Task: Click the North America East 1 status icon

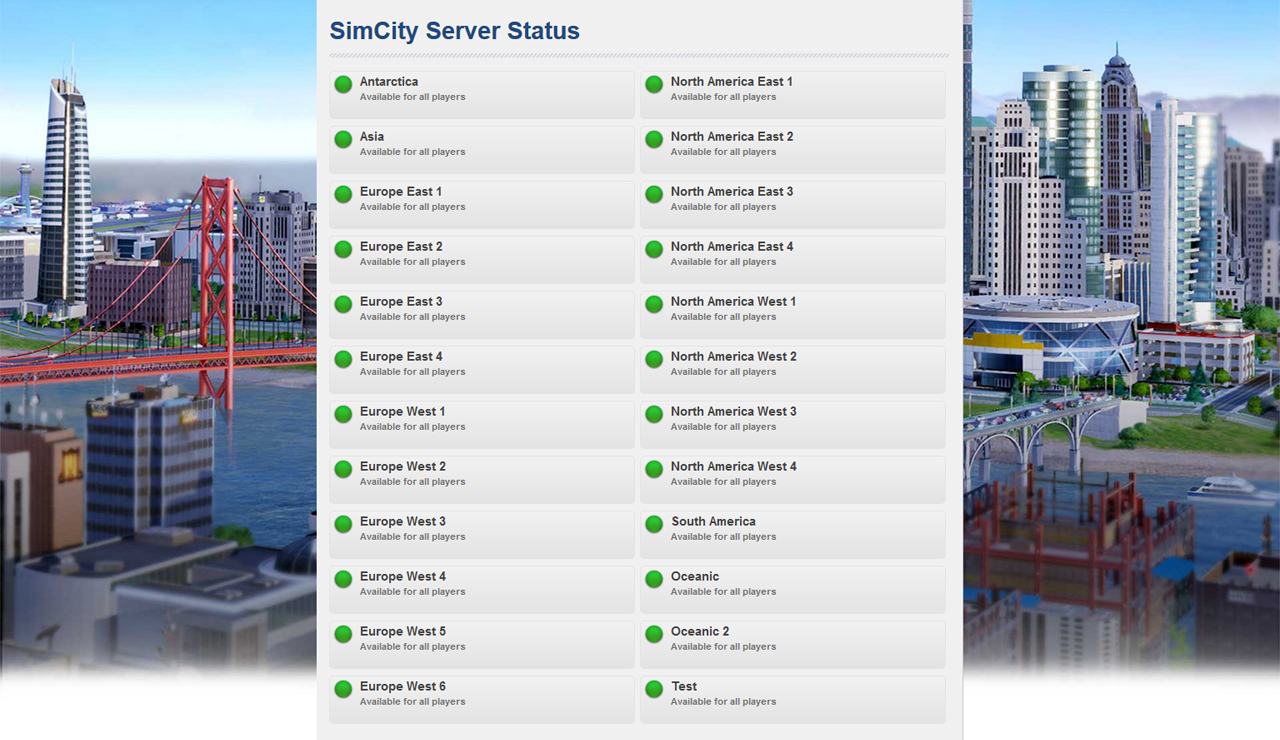Action: pos(654,84)
